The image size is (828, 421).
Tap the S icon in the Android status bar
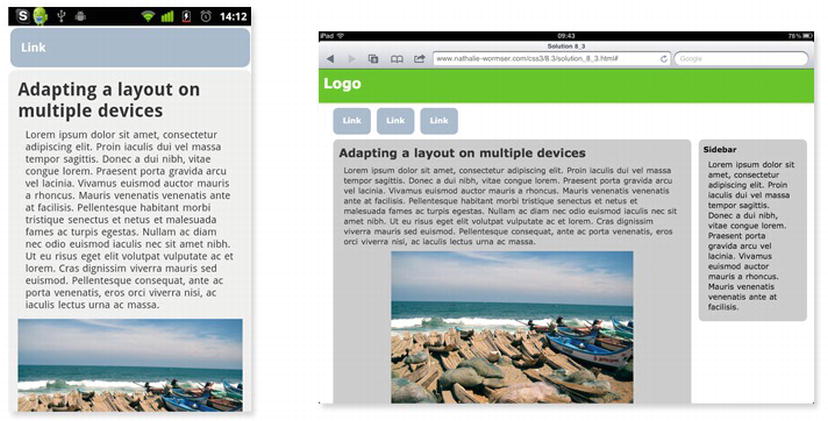point(23,16)
